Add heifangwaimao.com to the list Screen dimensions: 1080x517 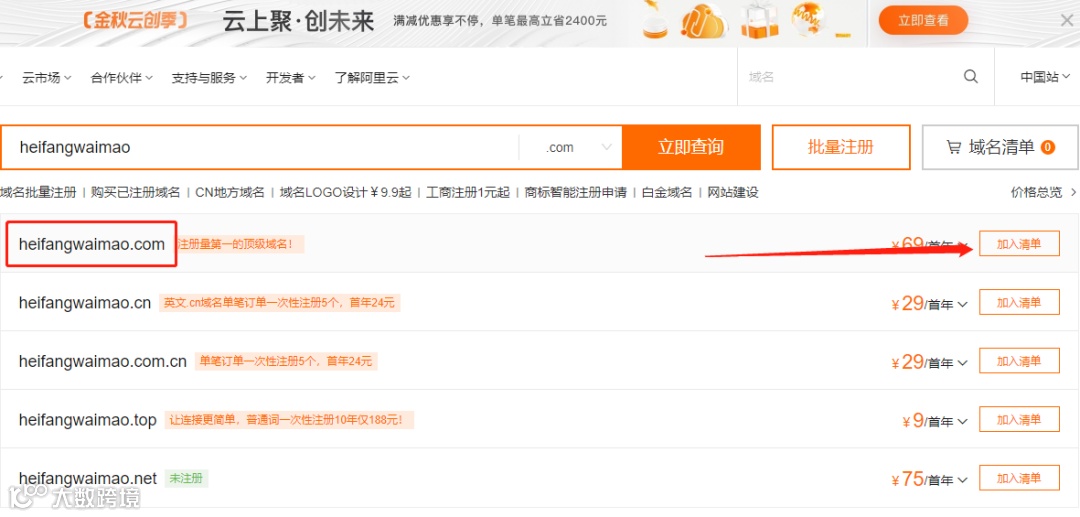1019,244
